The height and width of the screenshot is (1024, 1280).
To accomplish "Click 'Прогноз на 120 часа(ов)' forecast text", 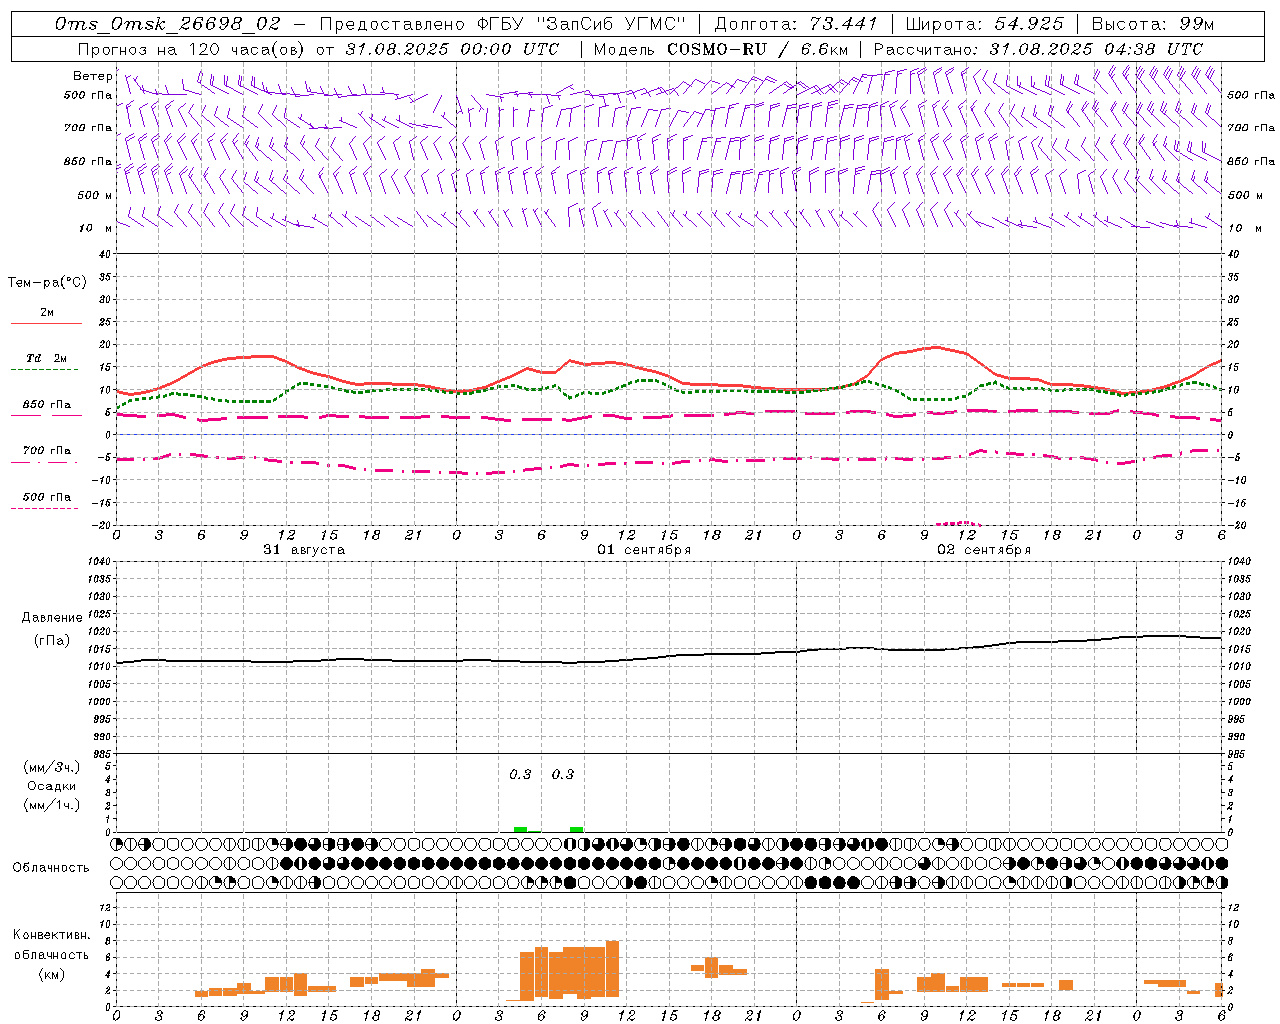I will pos(190,48).
